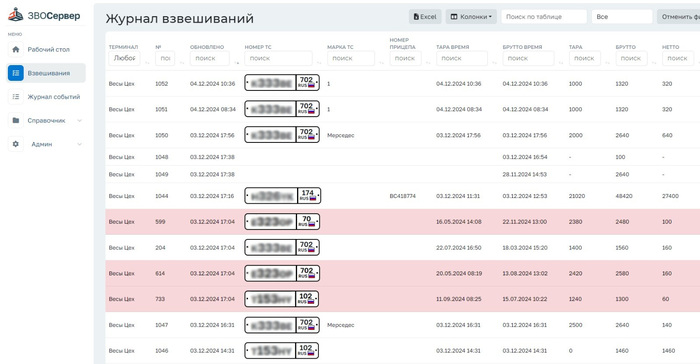Image resolution: width=700 pixels, height=364 pixels.
Task: Focus the Брутто search field
Action: tap(631, 58)
